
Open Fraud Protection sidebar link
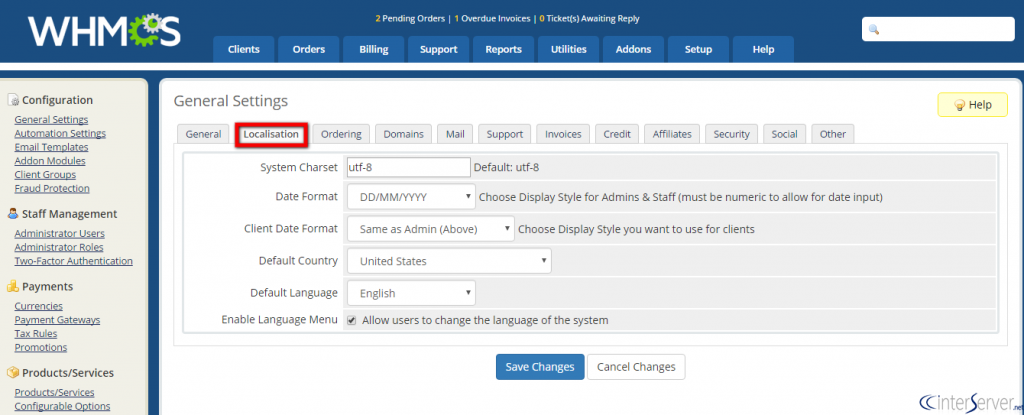click(52, 188)
